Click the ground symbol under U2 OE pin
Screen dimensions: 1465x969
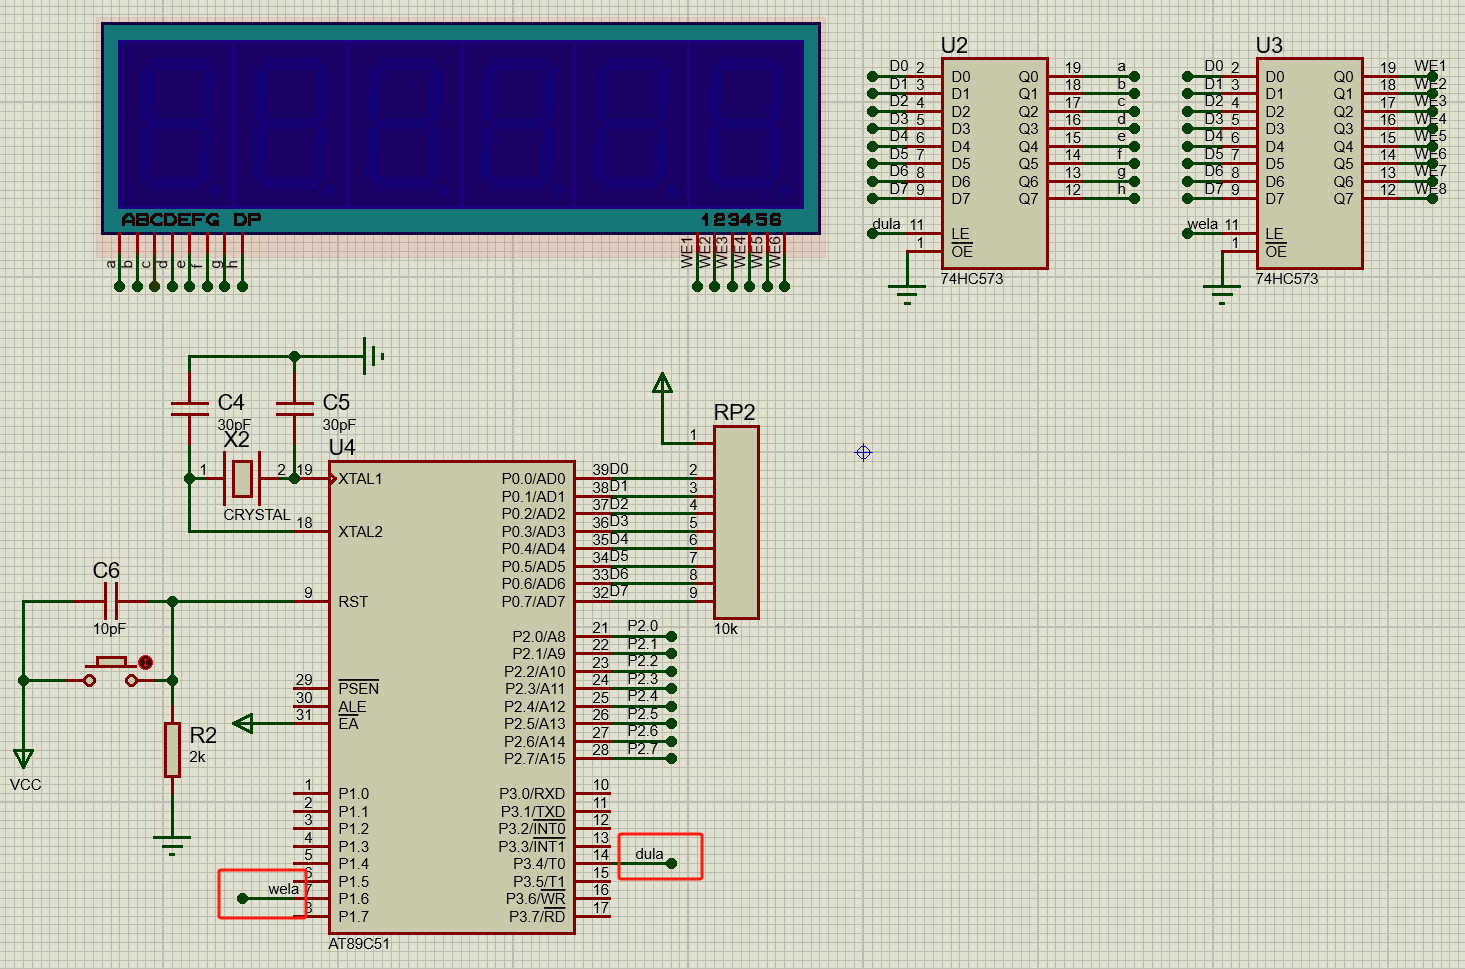tap(907, 295)
